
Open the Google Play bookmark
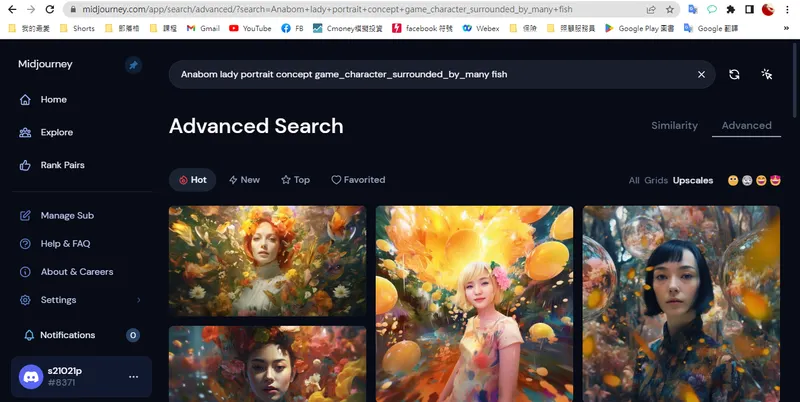[x=639, y=29]
